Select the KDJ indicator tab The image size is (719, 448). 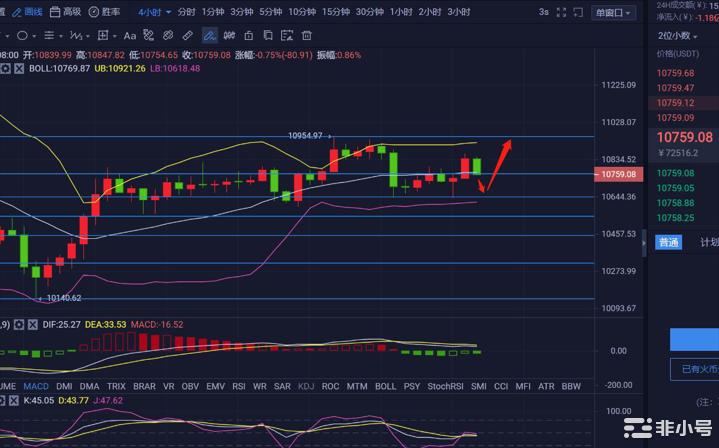coord(306,387)
